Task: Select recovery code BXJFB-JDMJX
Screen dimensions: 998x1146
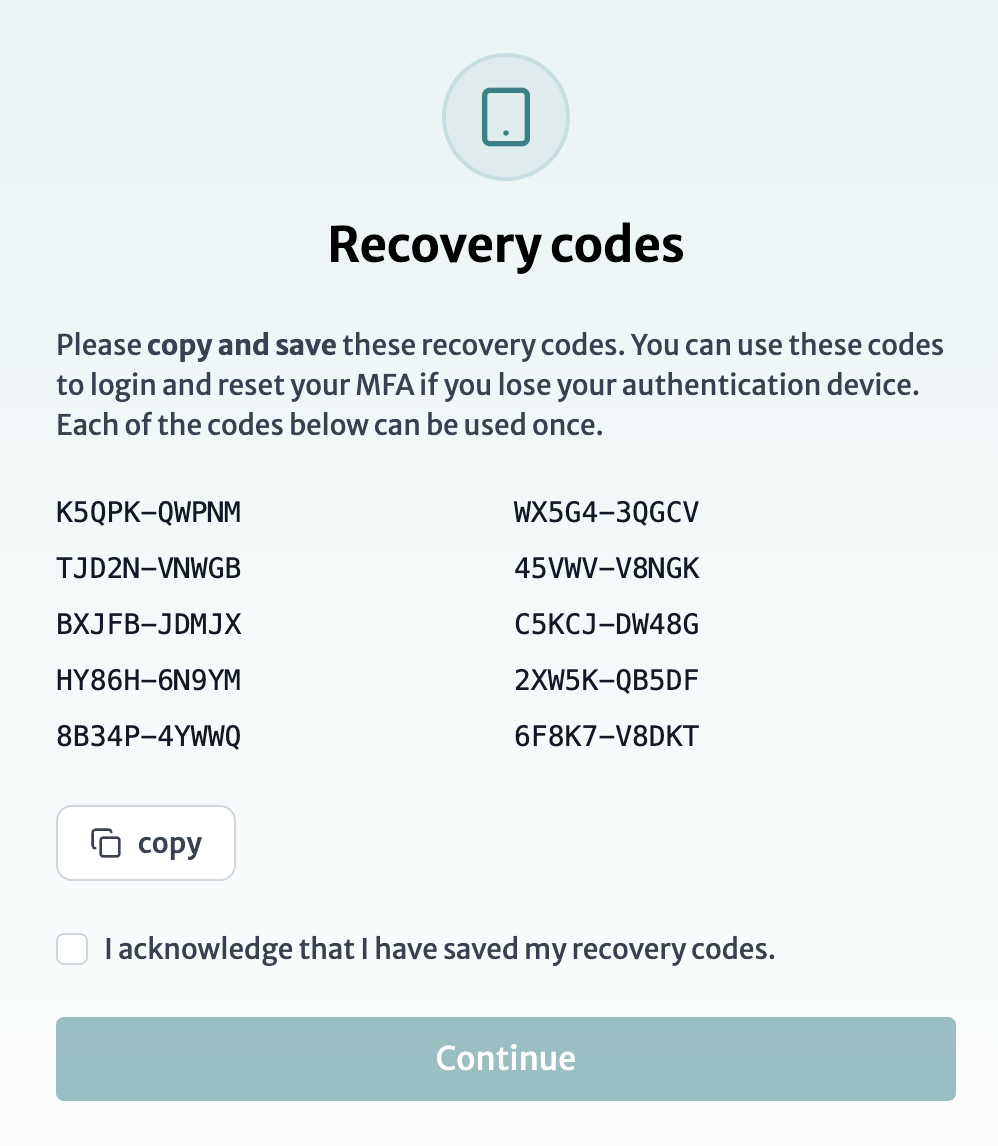Action: tap(148, 624)
